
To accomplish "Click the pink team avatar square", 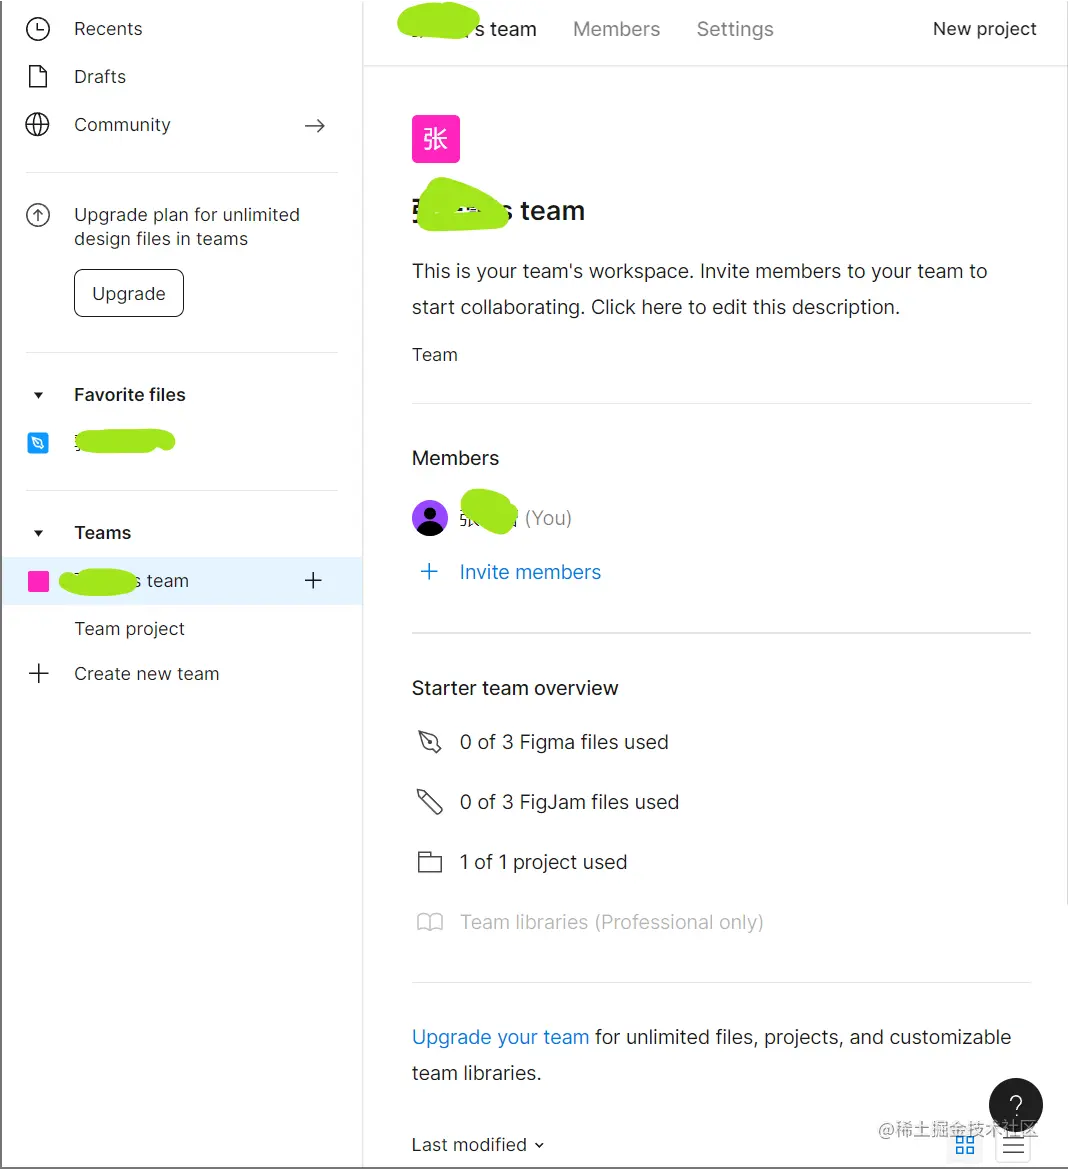I will tap(436, 139).
